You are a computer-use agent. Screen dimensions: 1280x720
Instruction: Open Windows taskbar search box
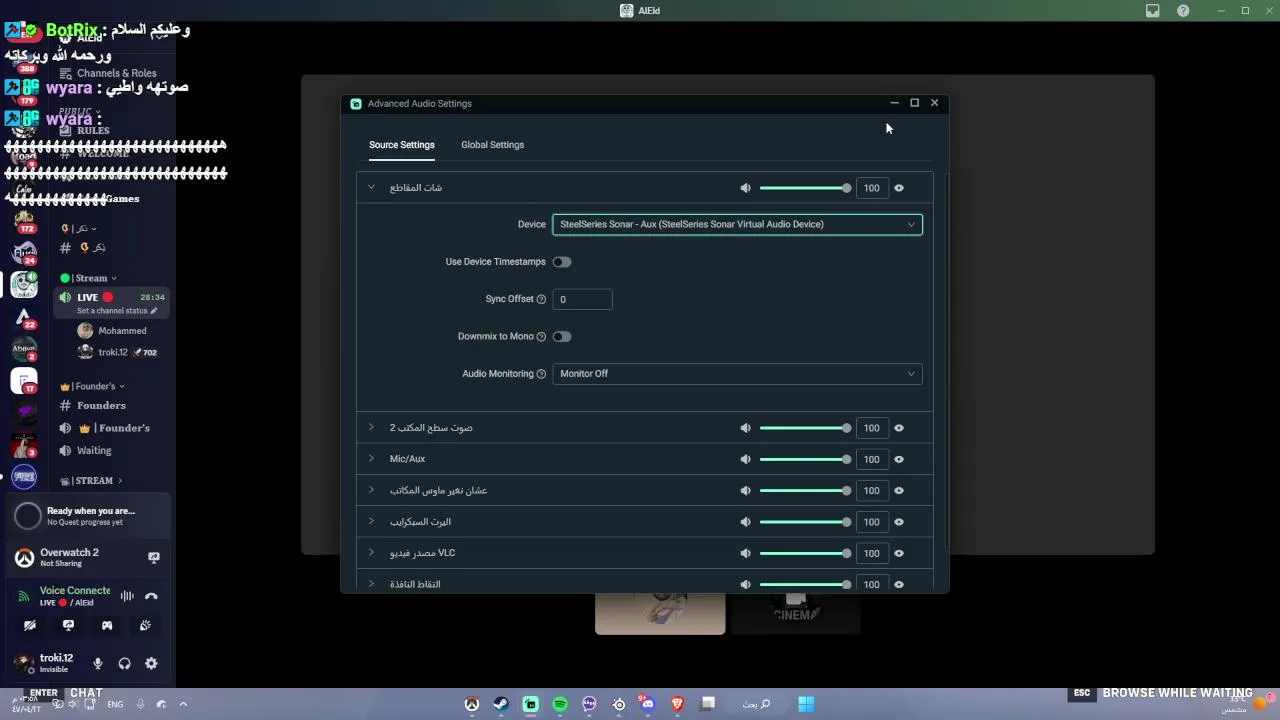pos(756,704)
